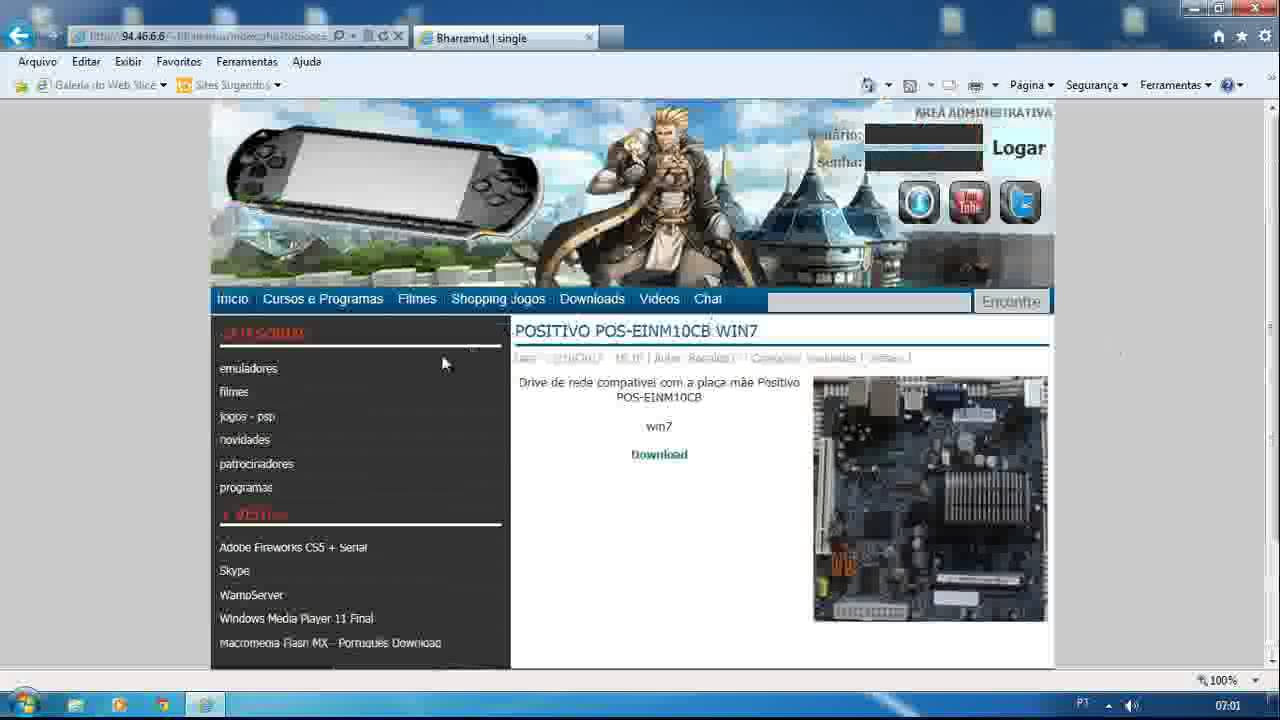Open Filmes in site navigation
The height and width of the screenshot is (720, 1280).
coord(417,299)
